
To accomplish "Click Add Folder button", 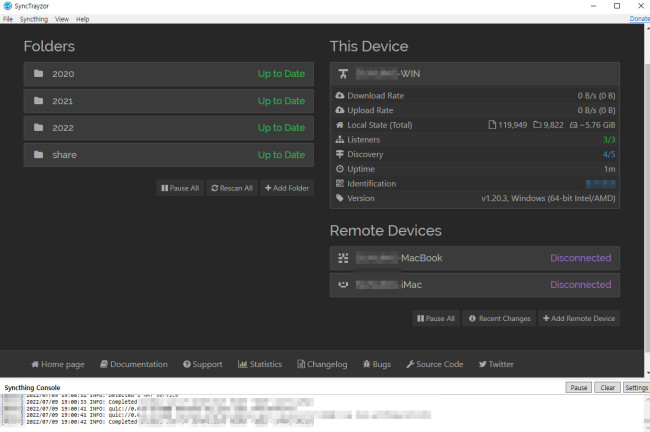I will coord(287,188).
